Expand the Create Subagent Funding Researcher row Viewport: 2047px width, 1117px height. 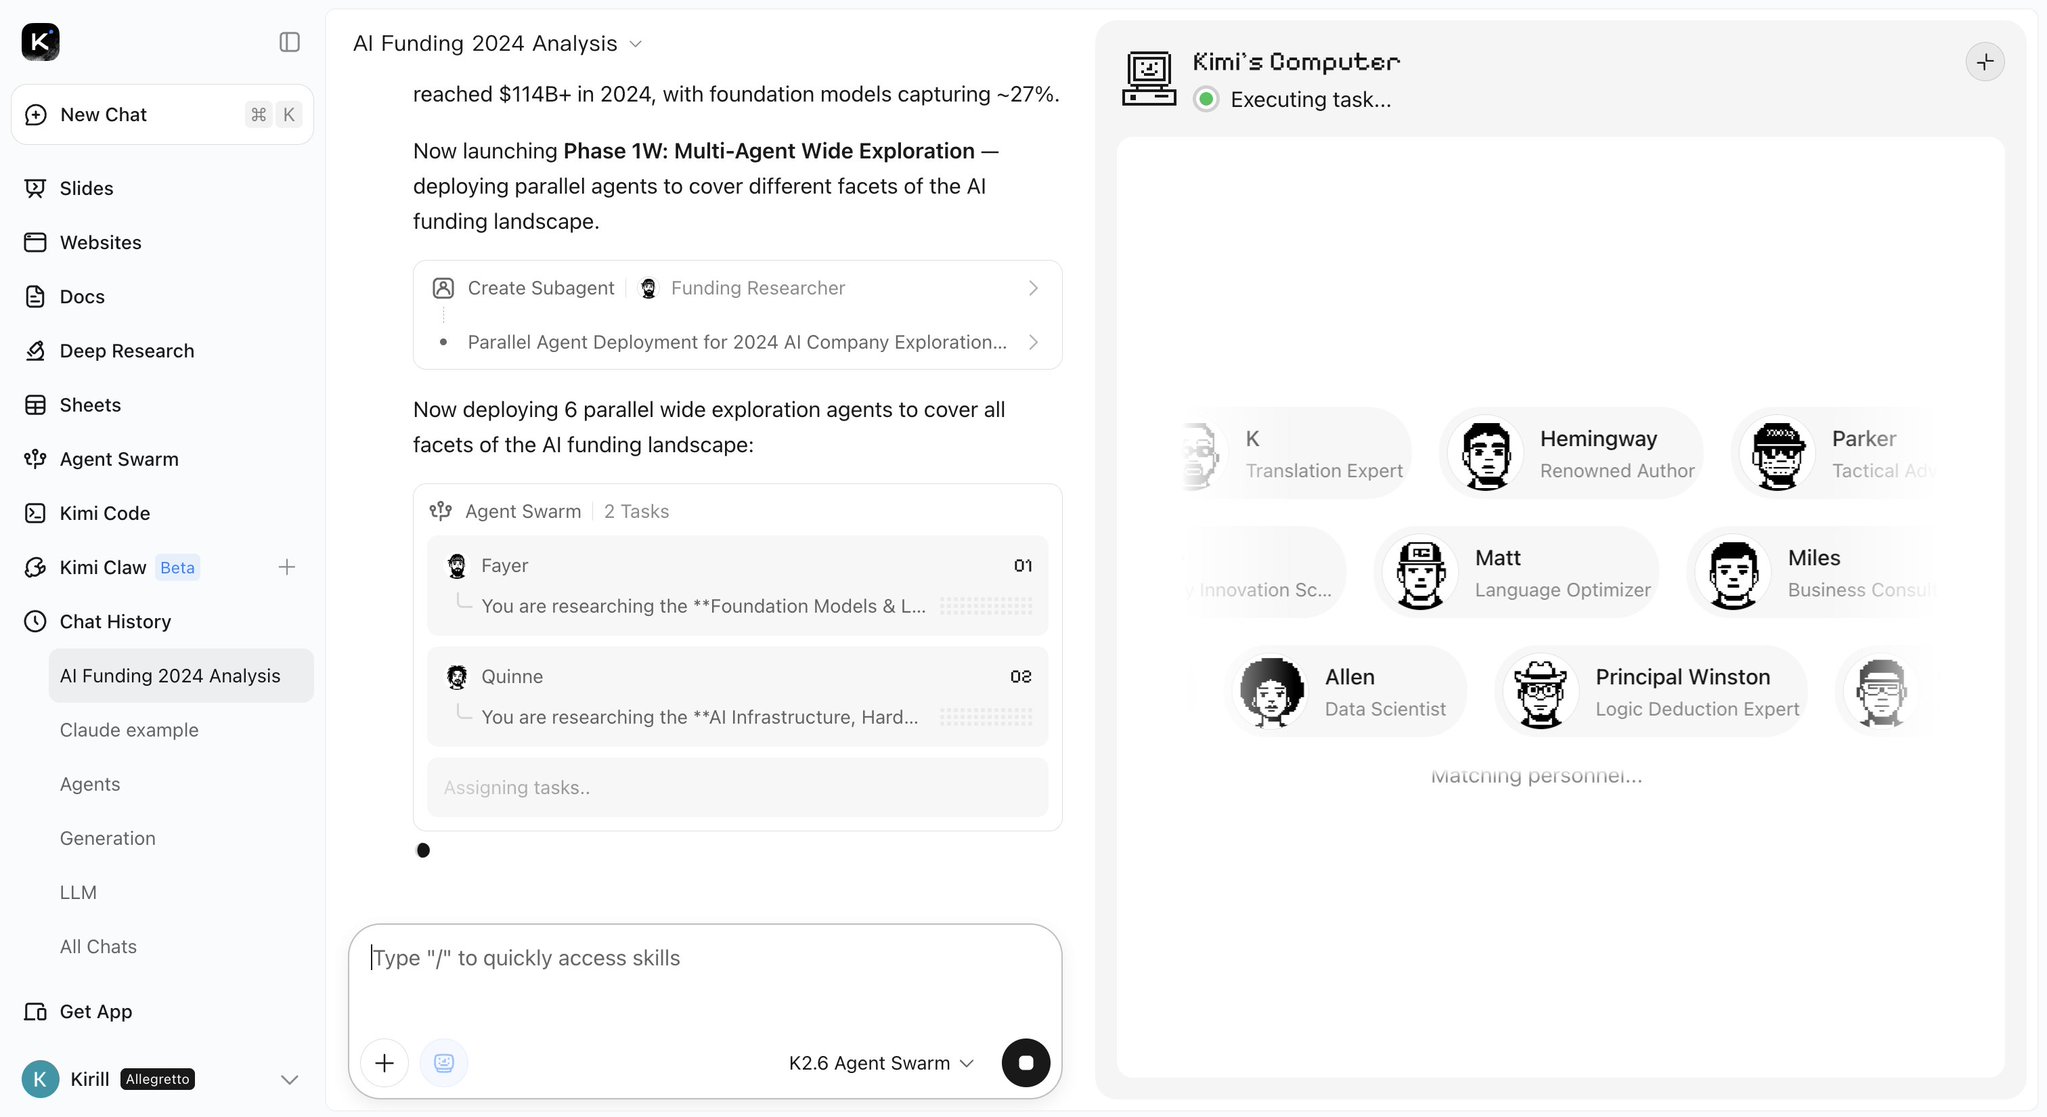pos(737,288)
